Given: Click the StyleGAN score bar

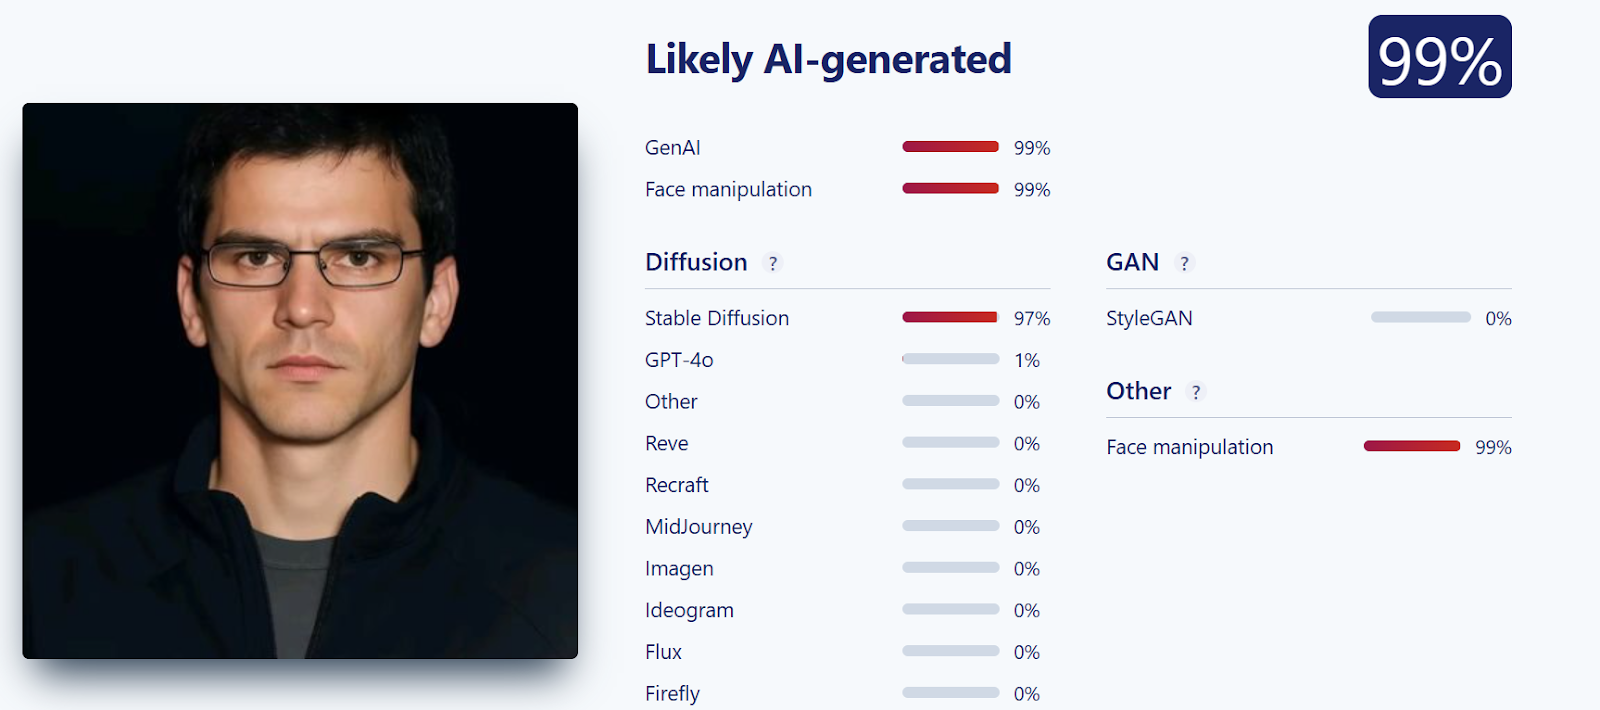Looking at the screenshot, I should (1420, 317).
